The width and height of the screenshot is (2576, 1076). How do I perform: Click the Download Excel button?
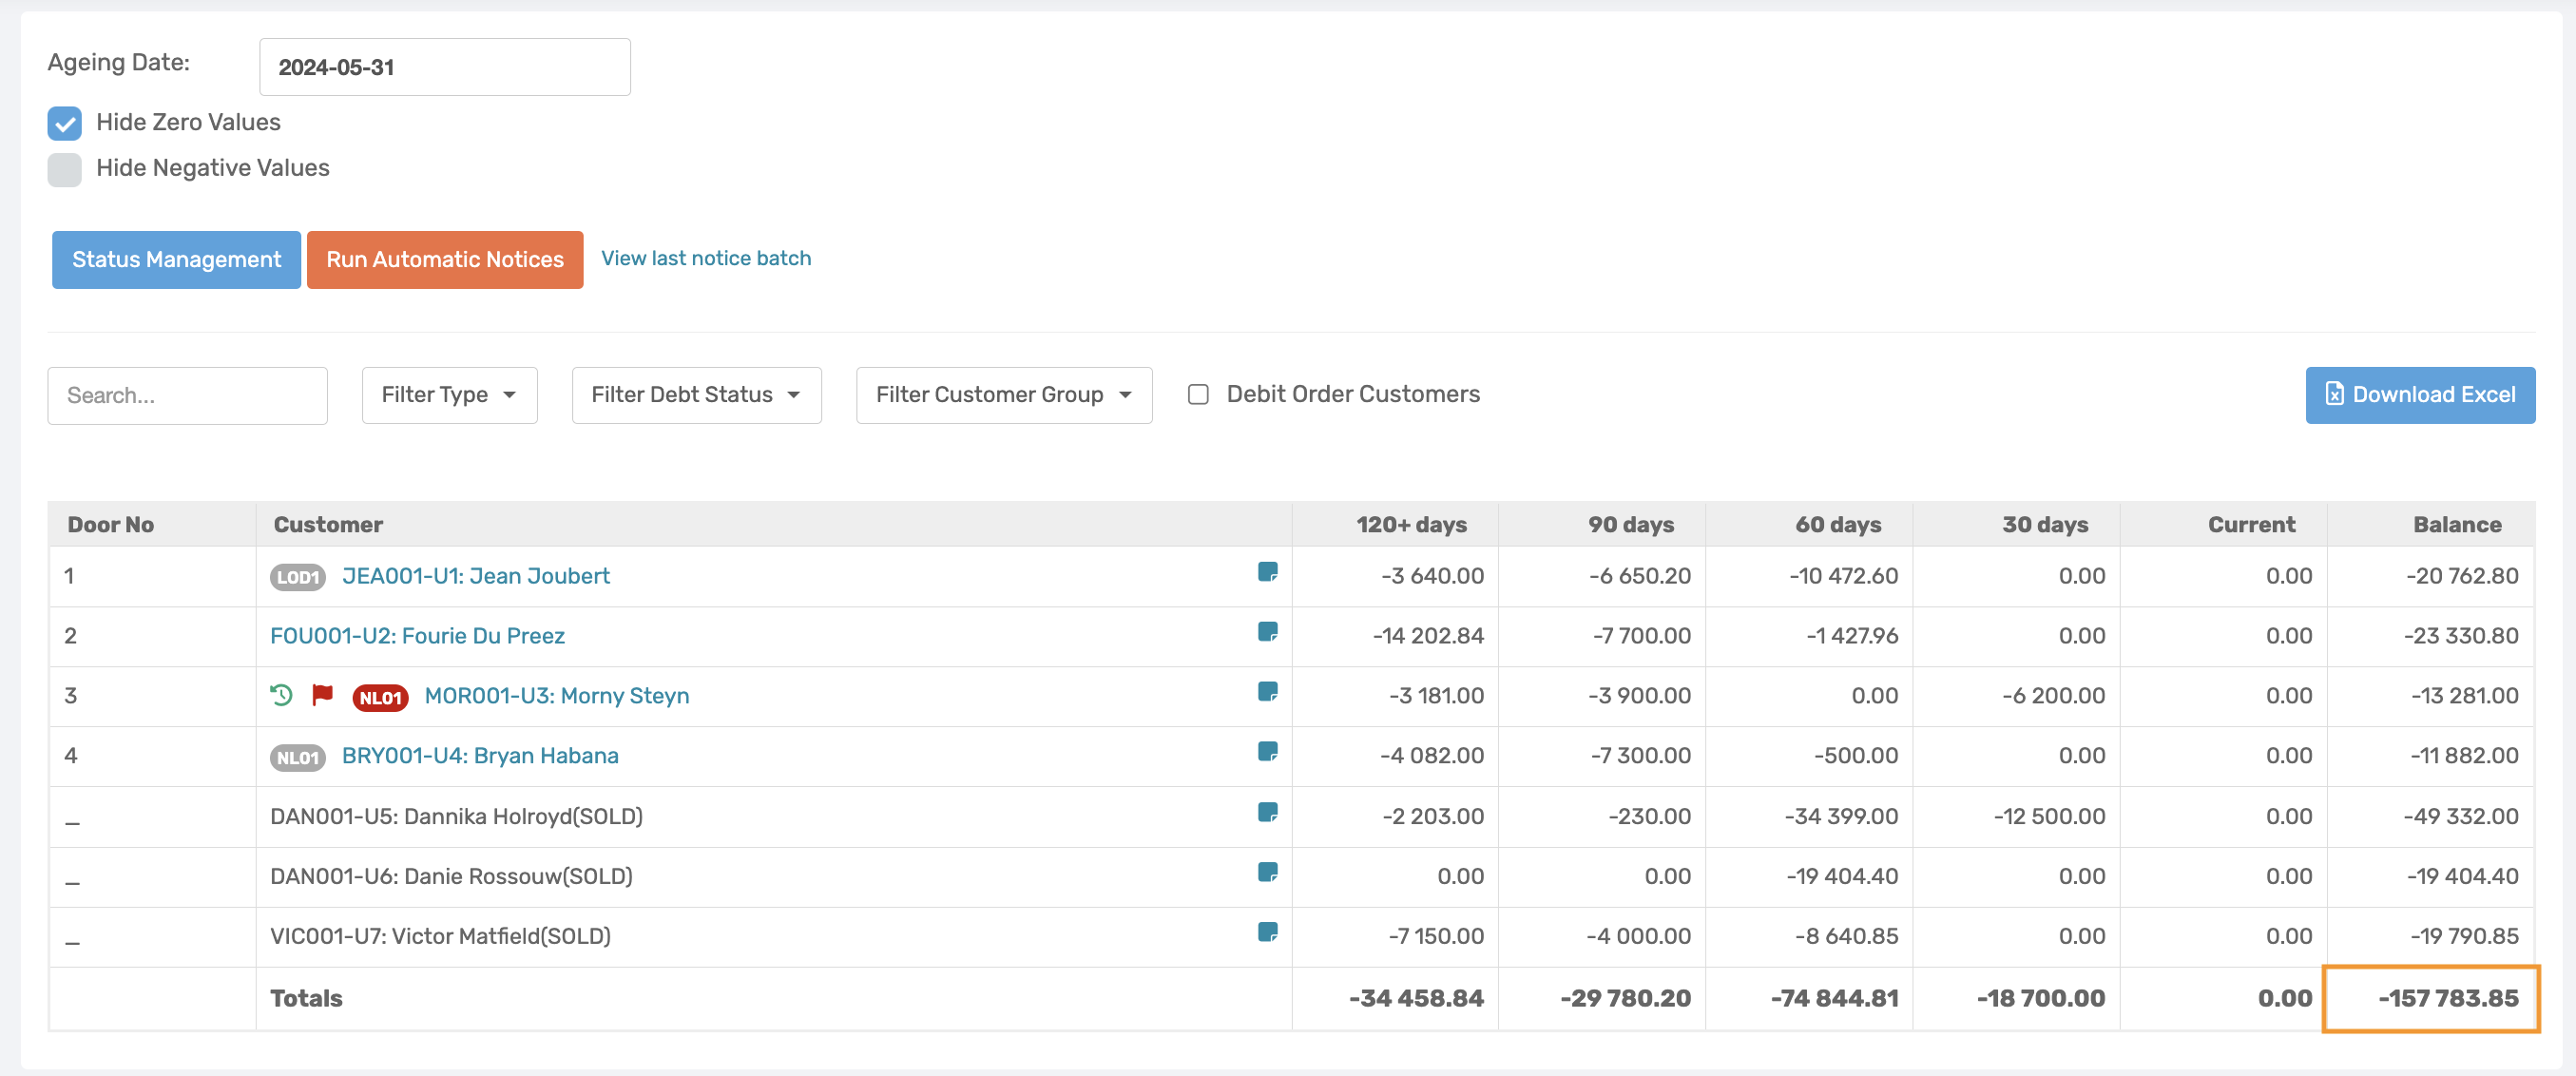pyautogui.click(x=2419, y=395)
